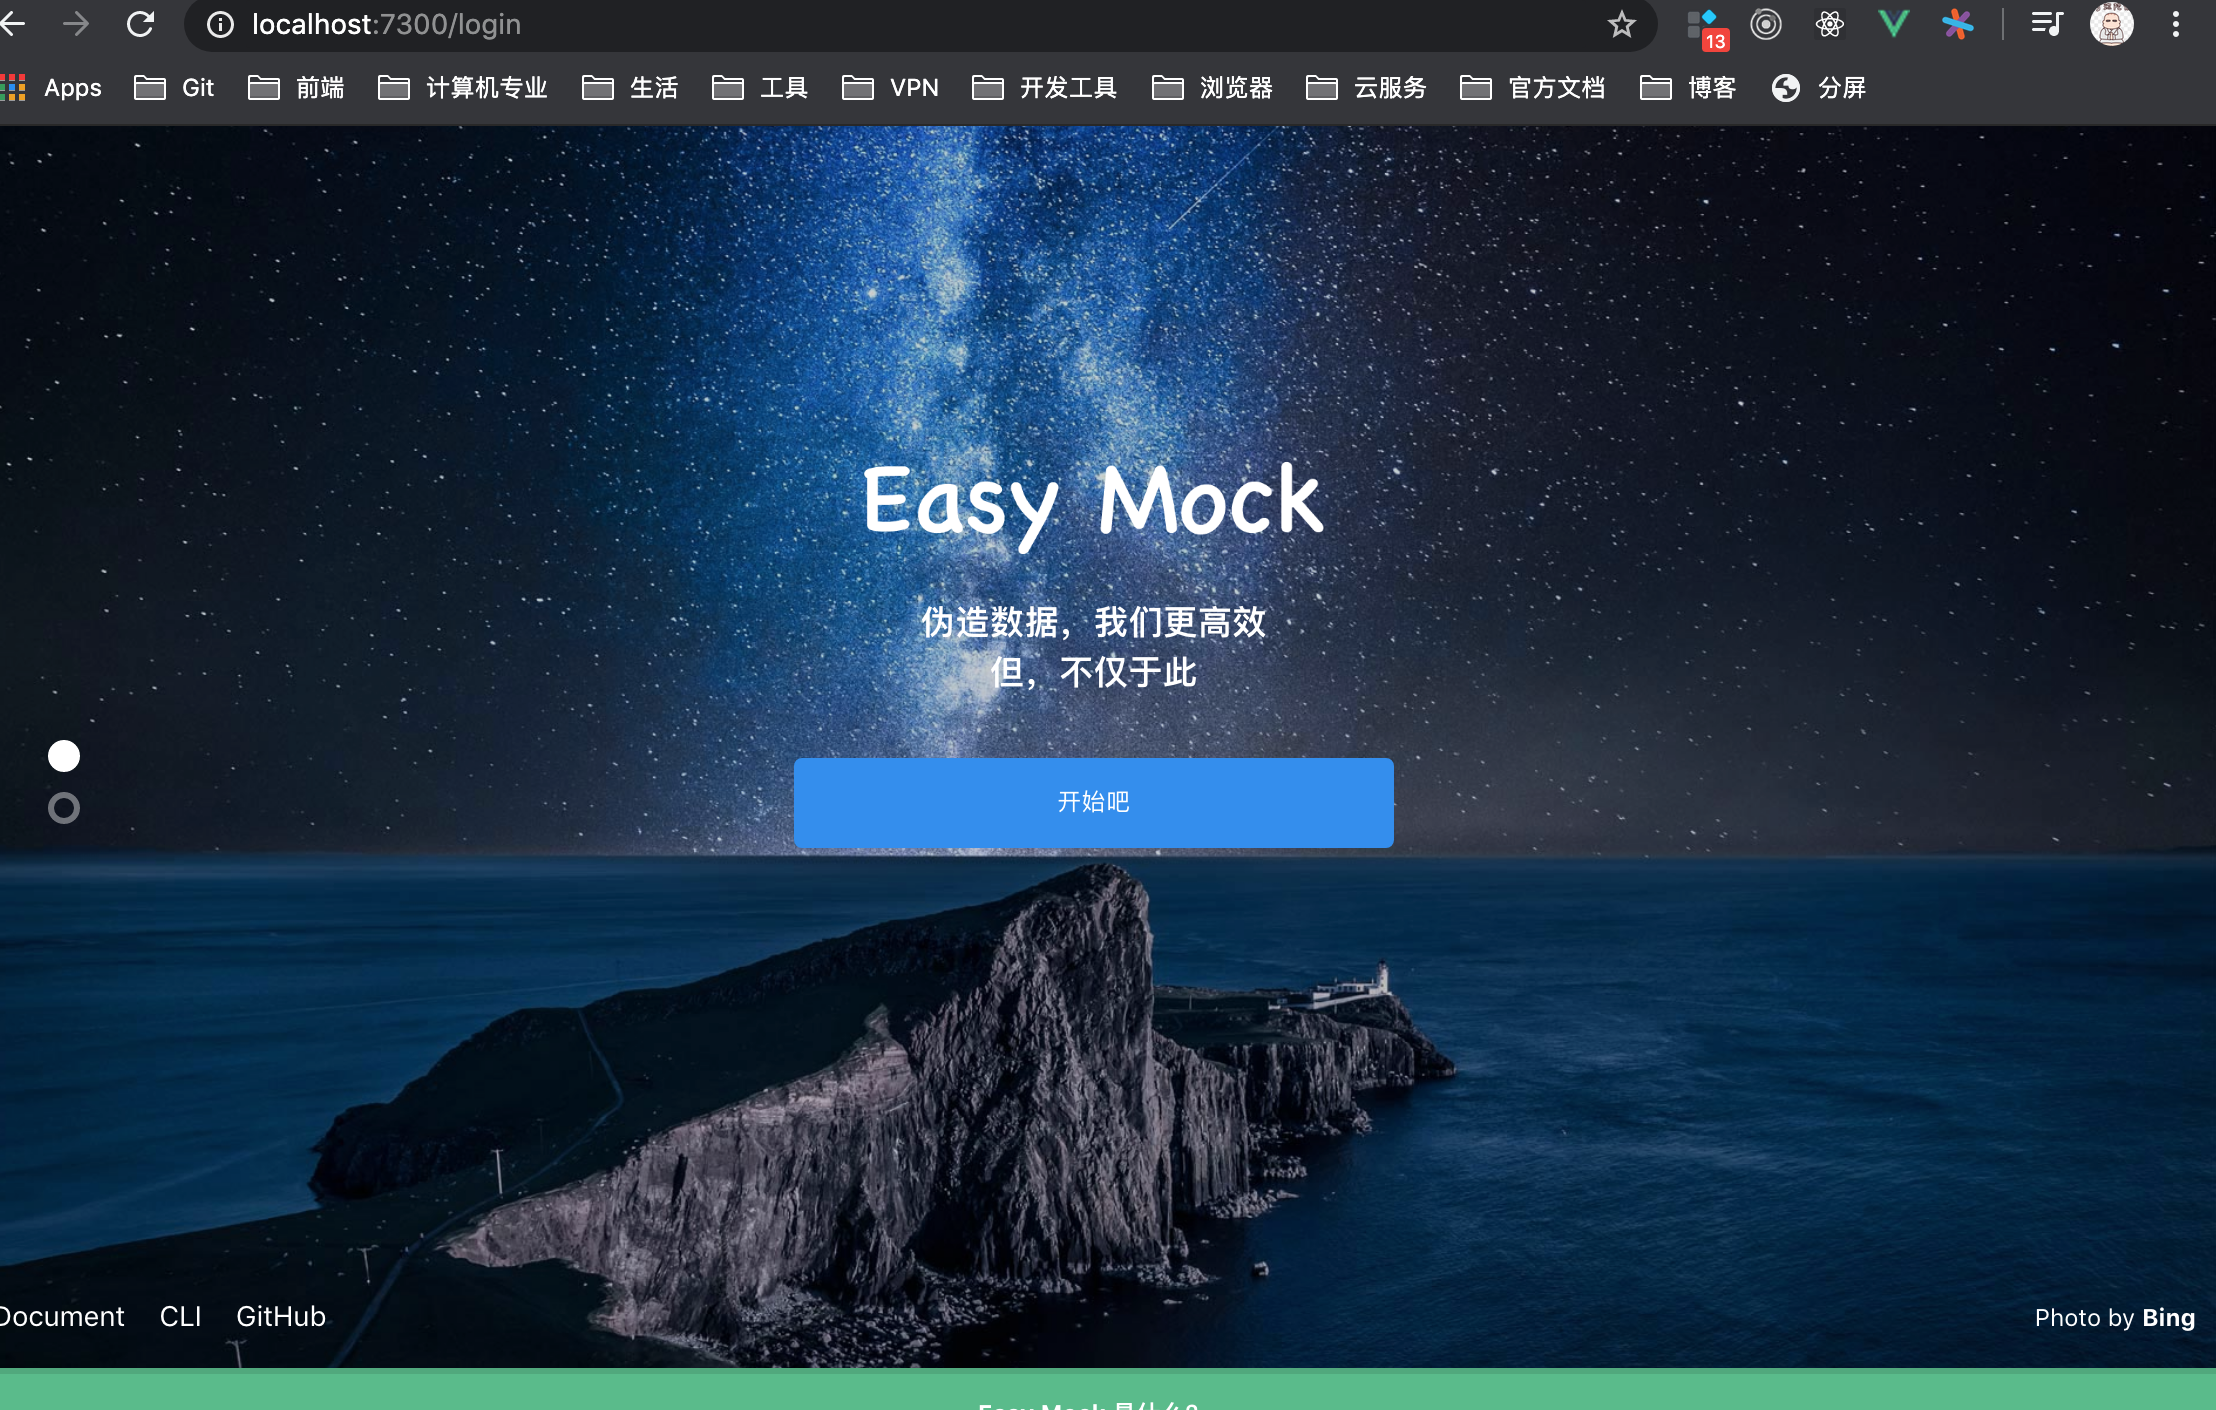Image resolution: width=2216 pixels, height=1410 pixels.
Task: Expand the 开发工具 bookmarks folder
Action: (1045, 88)
